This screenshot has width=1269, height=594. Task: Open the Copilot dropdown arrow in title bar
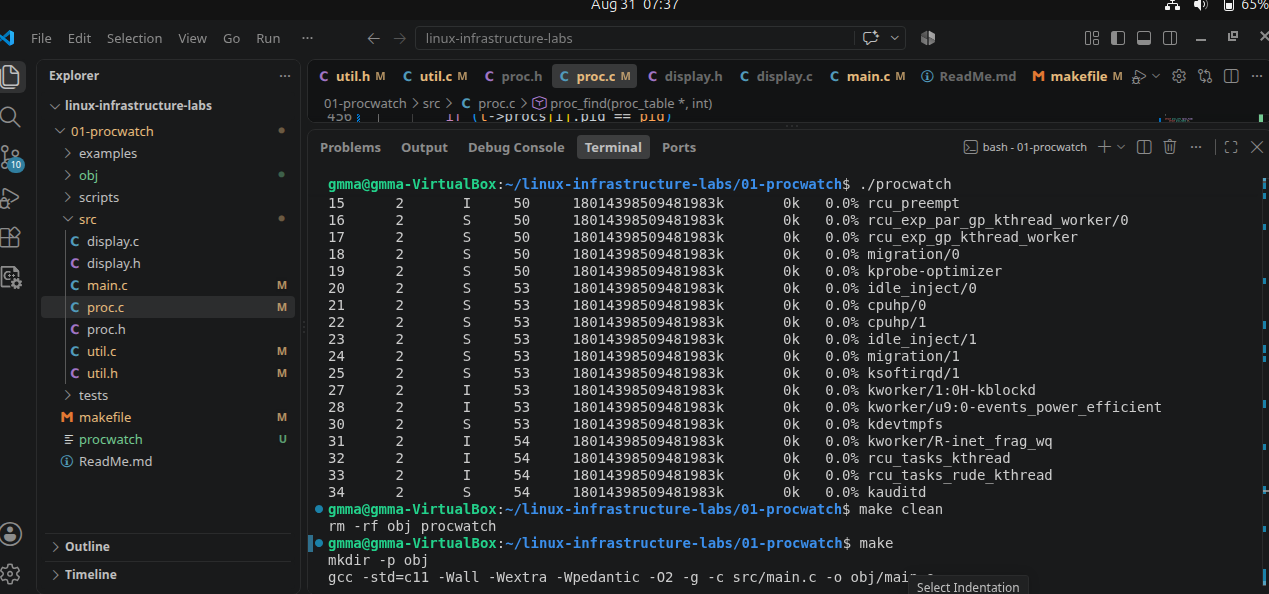pos(894,38)
